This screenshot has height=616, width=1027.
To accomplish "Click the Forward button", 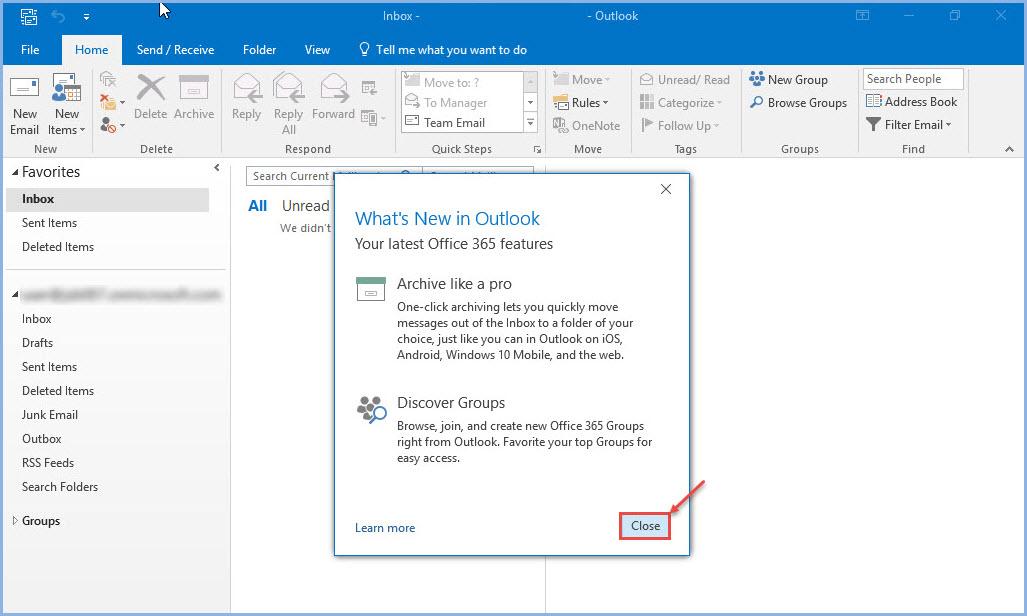I will coord(333,98).
